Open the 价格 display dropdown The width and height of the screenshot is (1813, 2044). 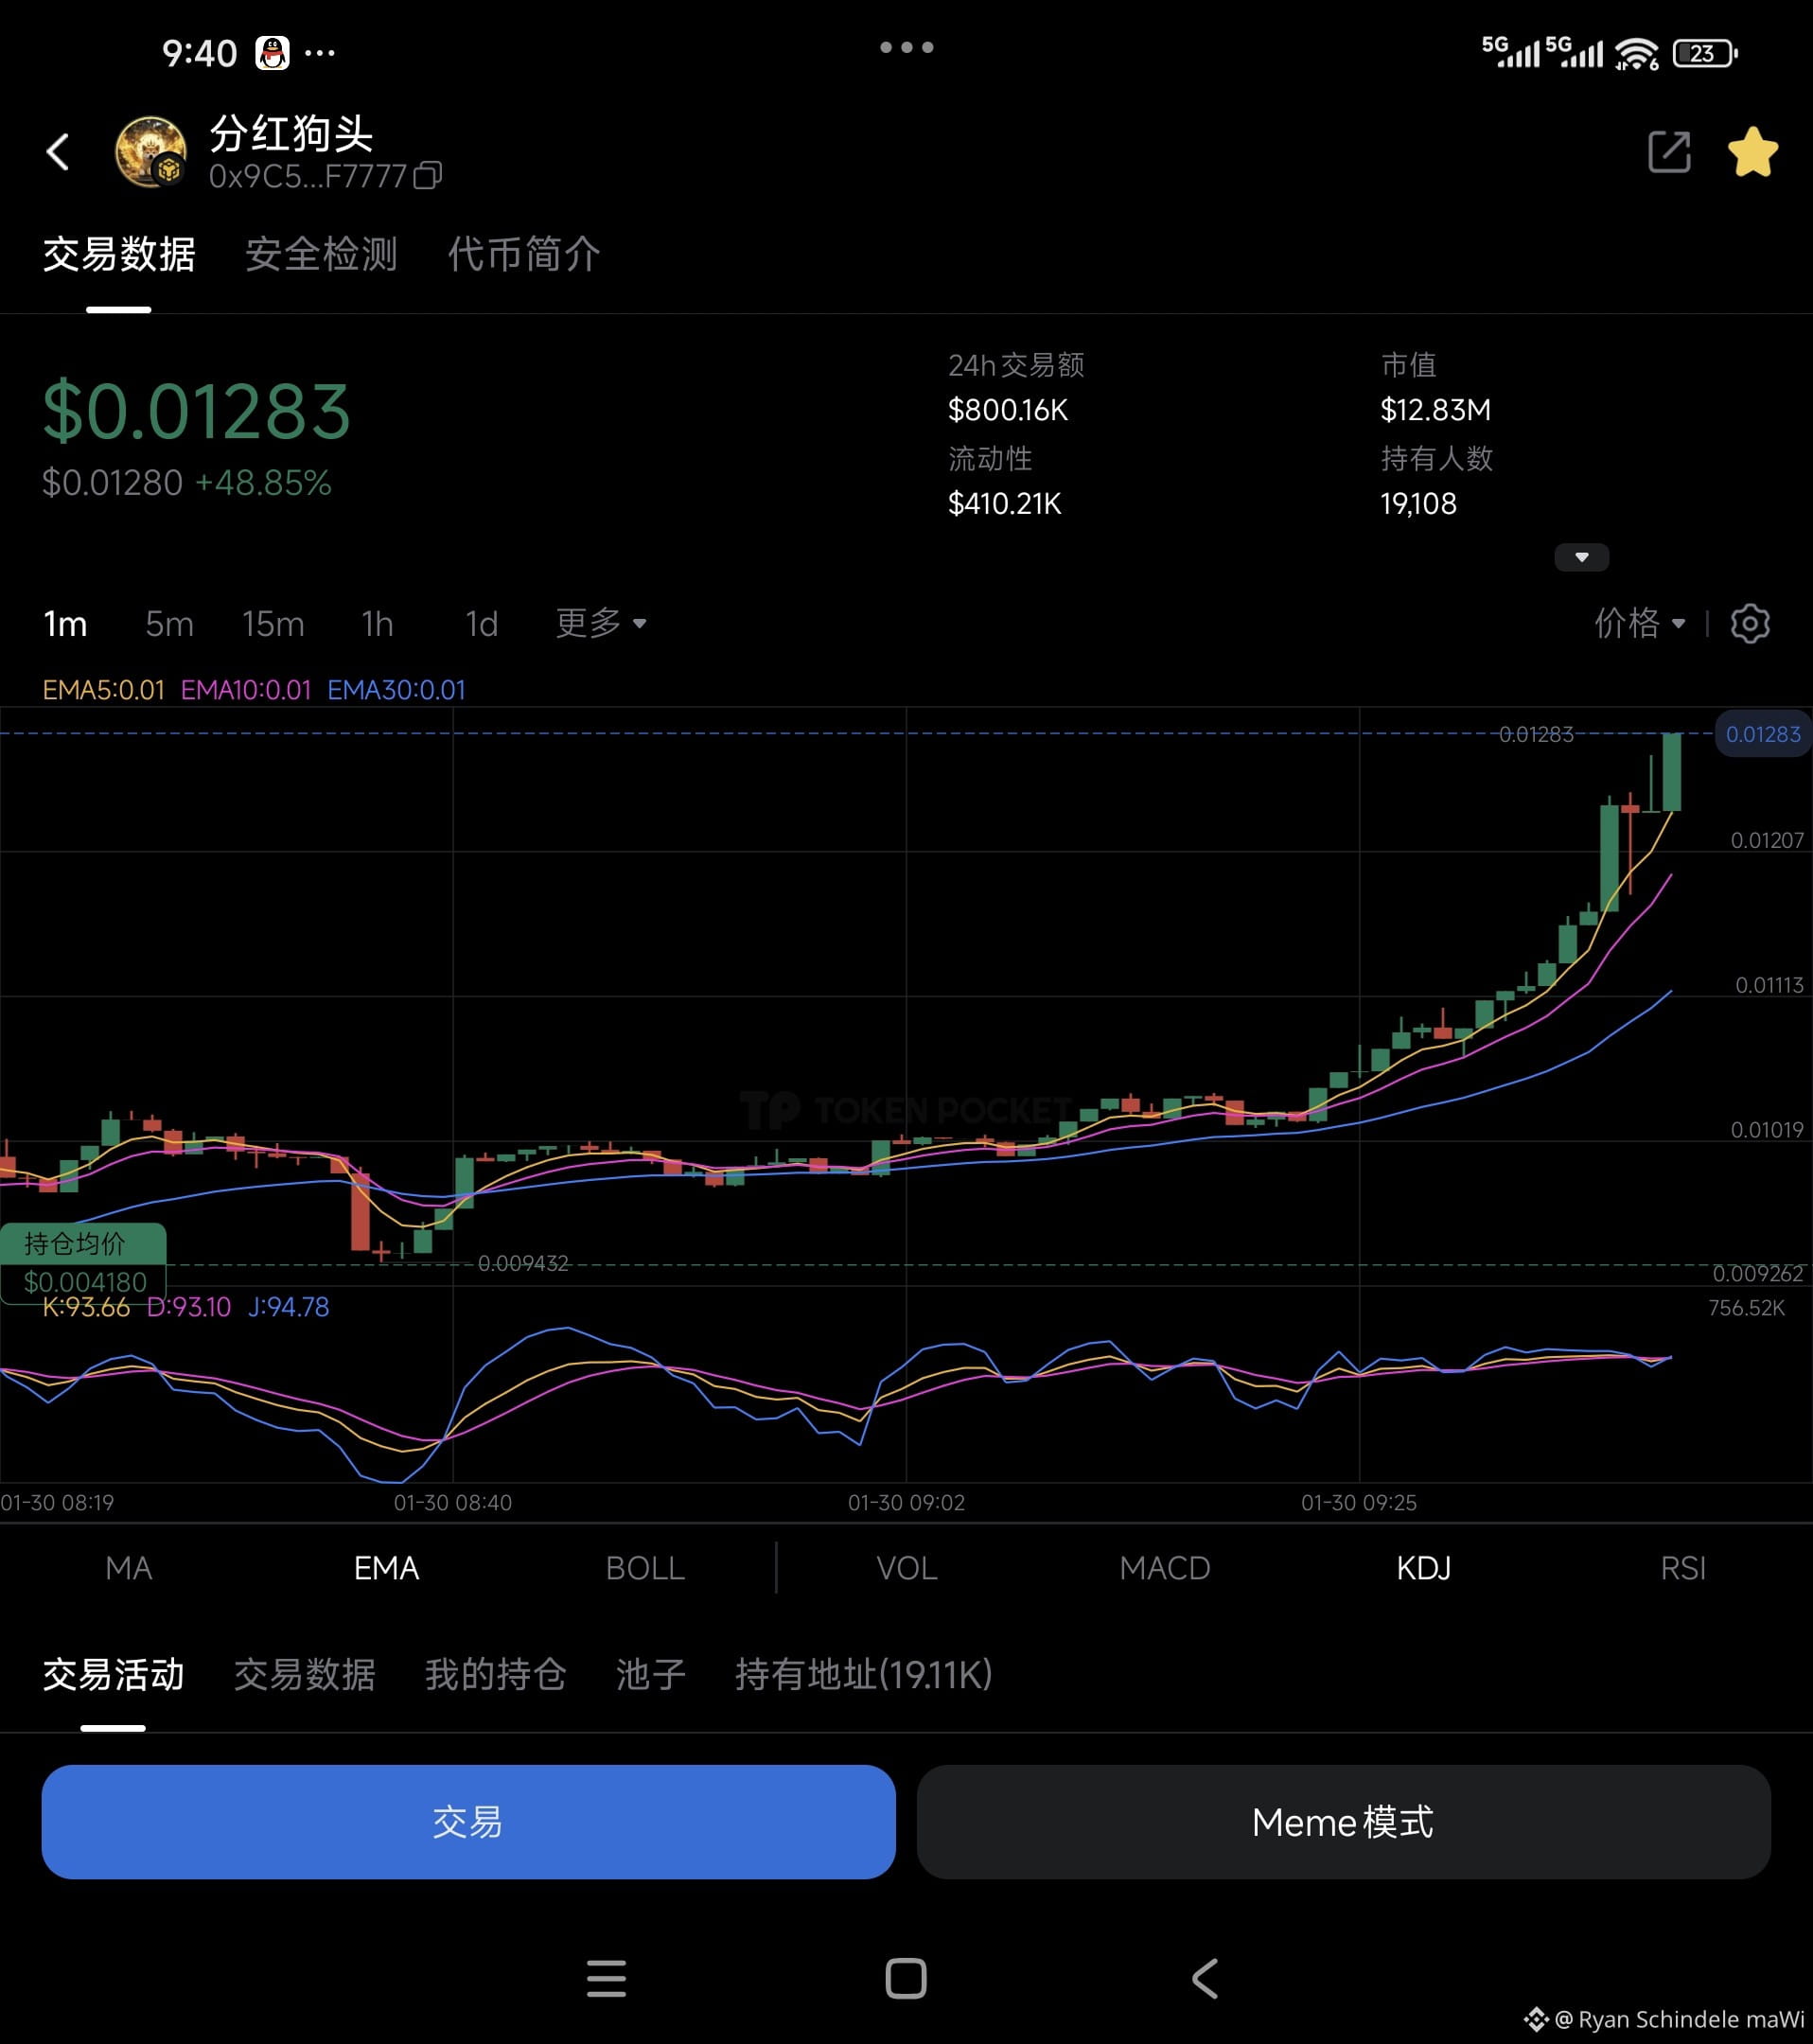pos(1639,624)
